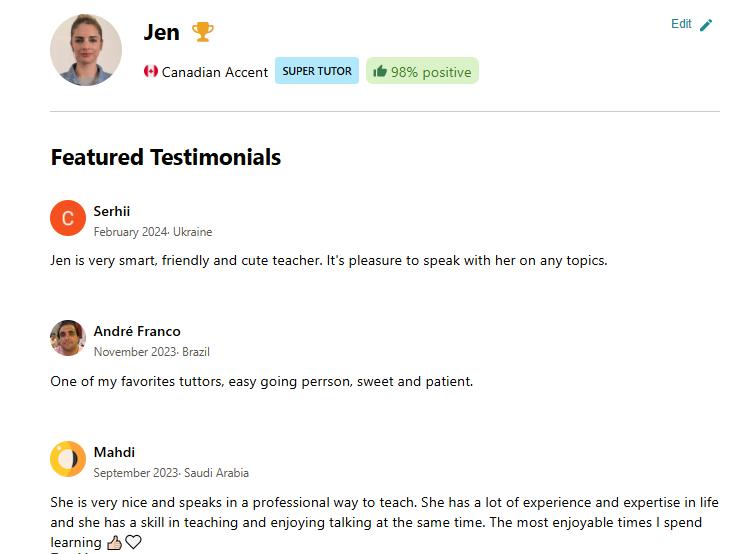Click Serhii's orange avatar icon
The width and height of the screenshot is (732, 554).
(68, 218)
